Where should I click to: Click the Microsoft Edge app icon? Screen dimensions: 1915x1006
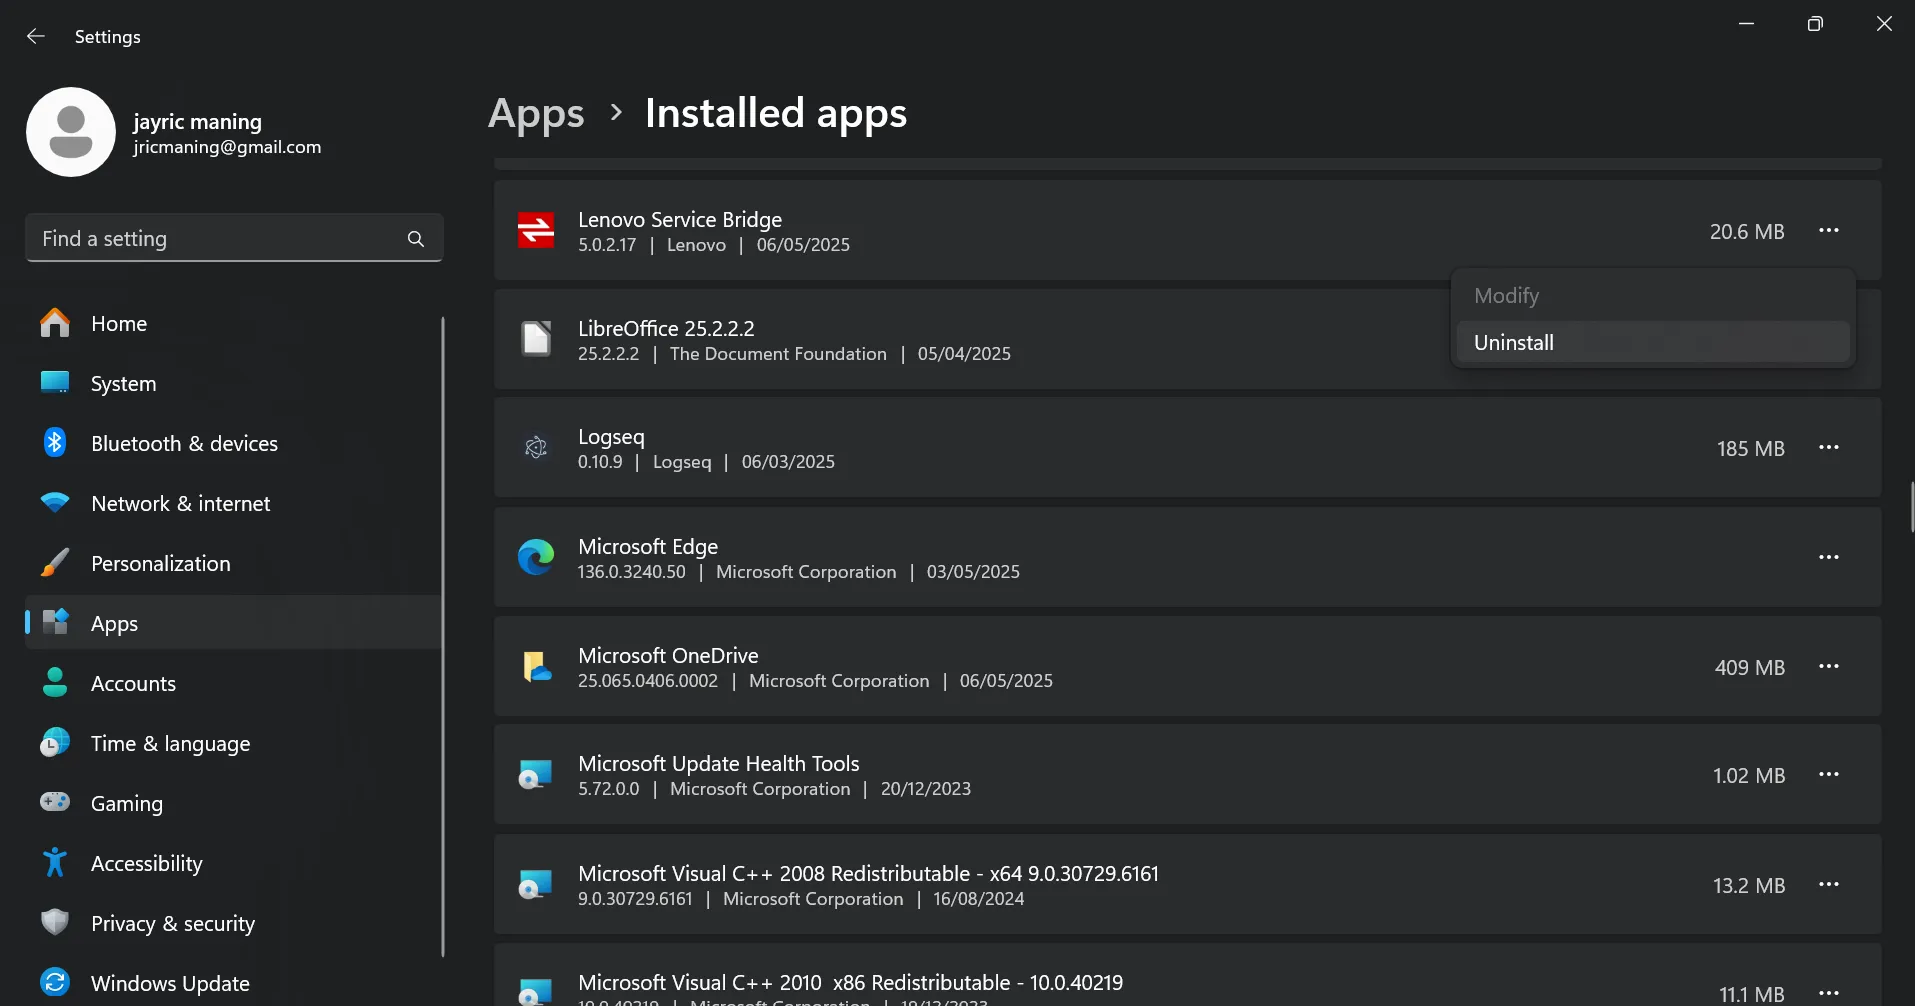537,557
